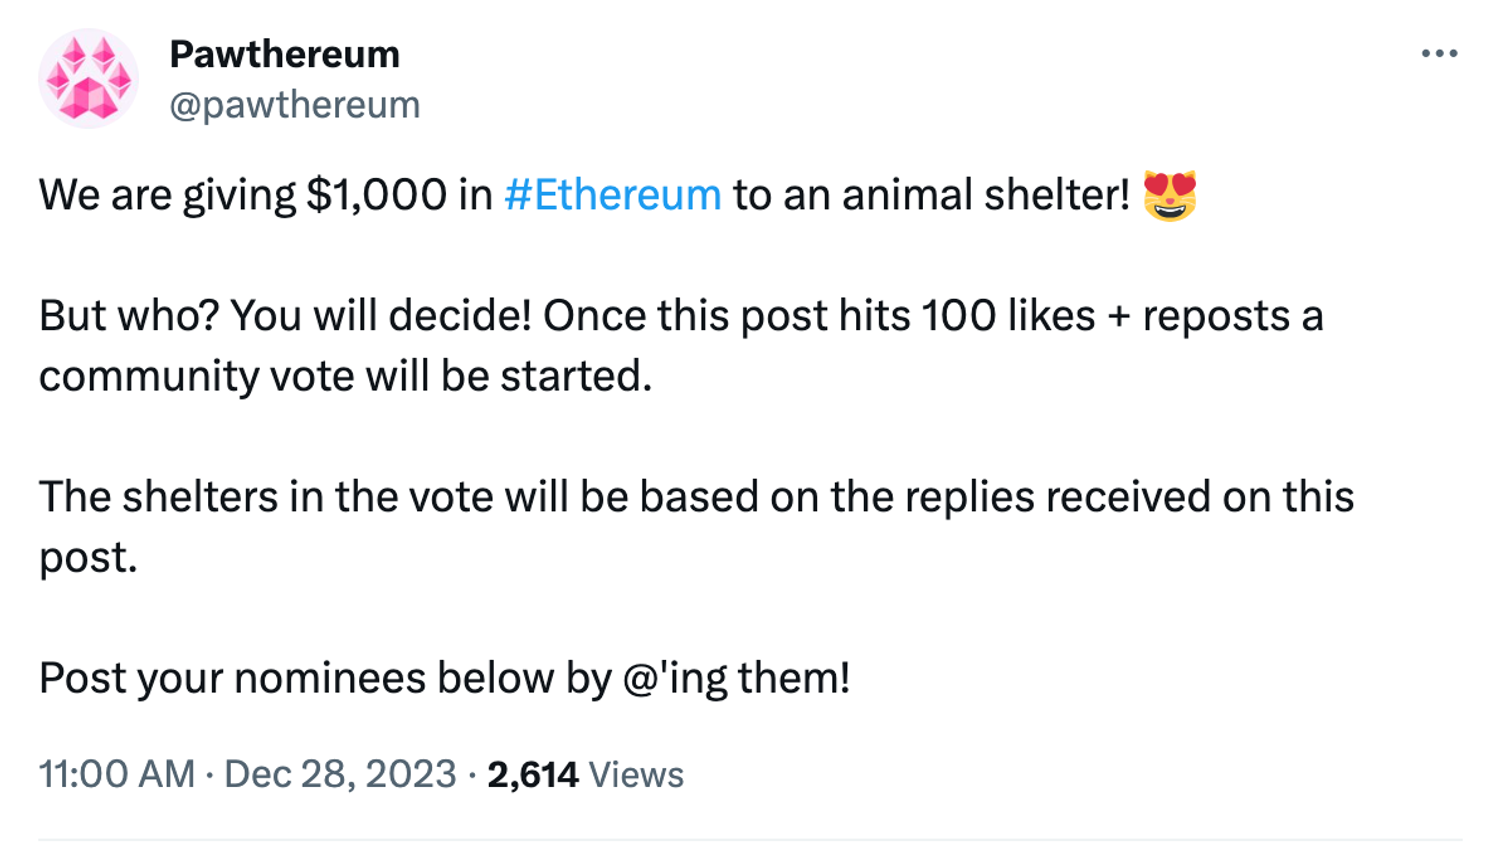View the 2,614 view count
This screenshot has height=848, width=1500.
[532, 775]
